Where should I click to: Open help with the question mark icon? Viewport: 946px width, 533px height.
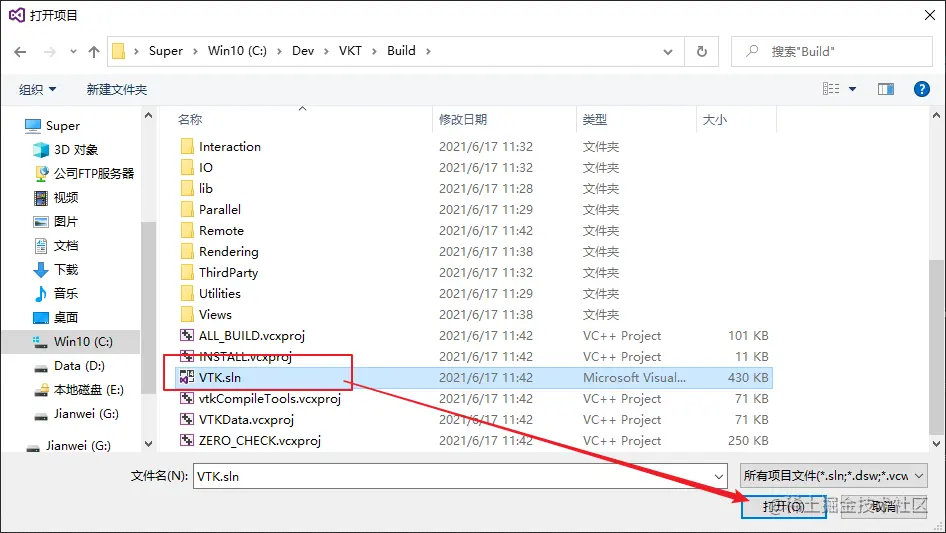click(x=921, y=89)
